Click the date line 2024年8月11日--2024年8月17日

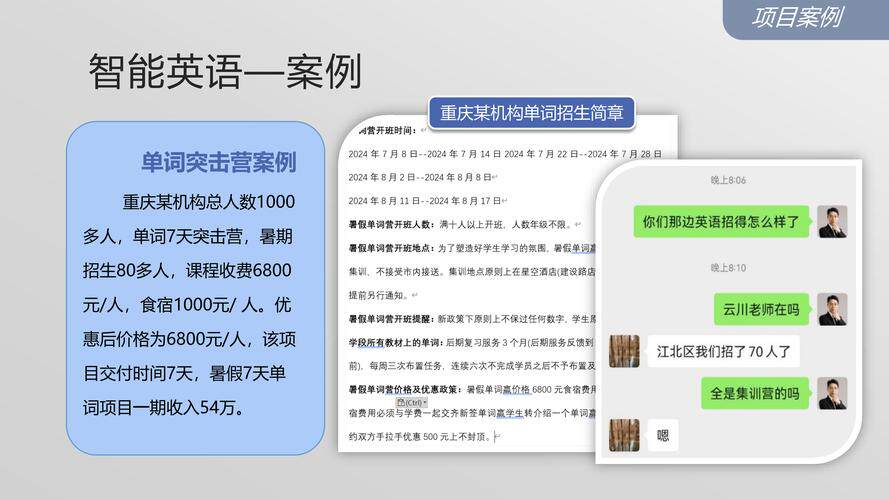(427, 201)
